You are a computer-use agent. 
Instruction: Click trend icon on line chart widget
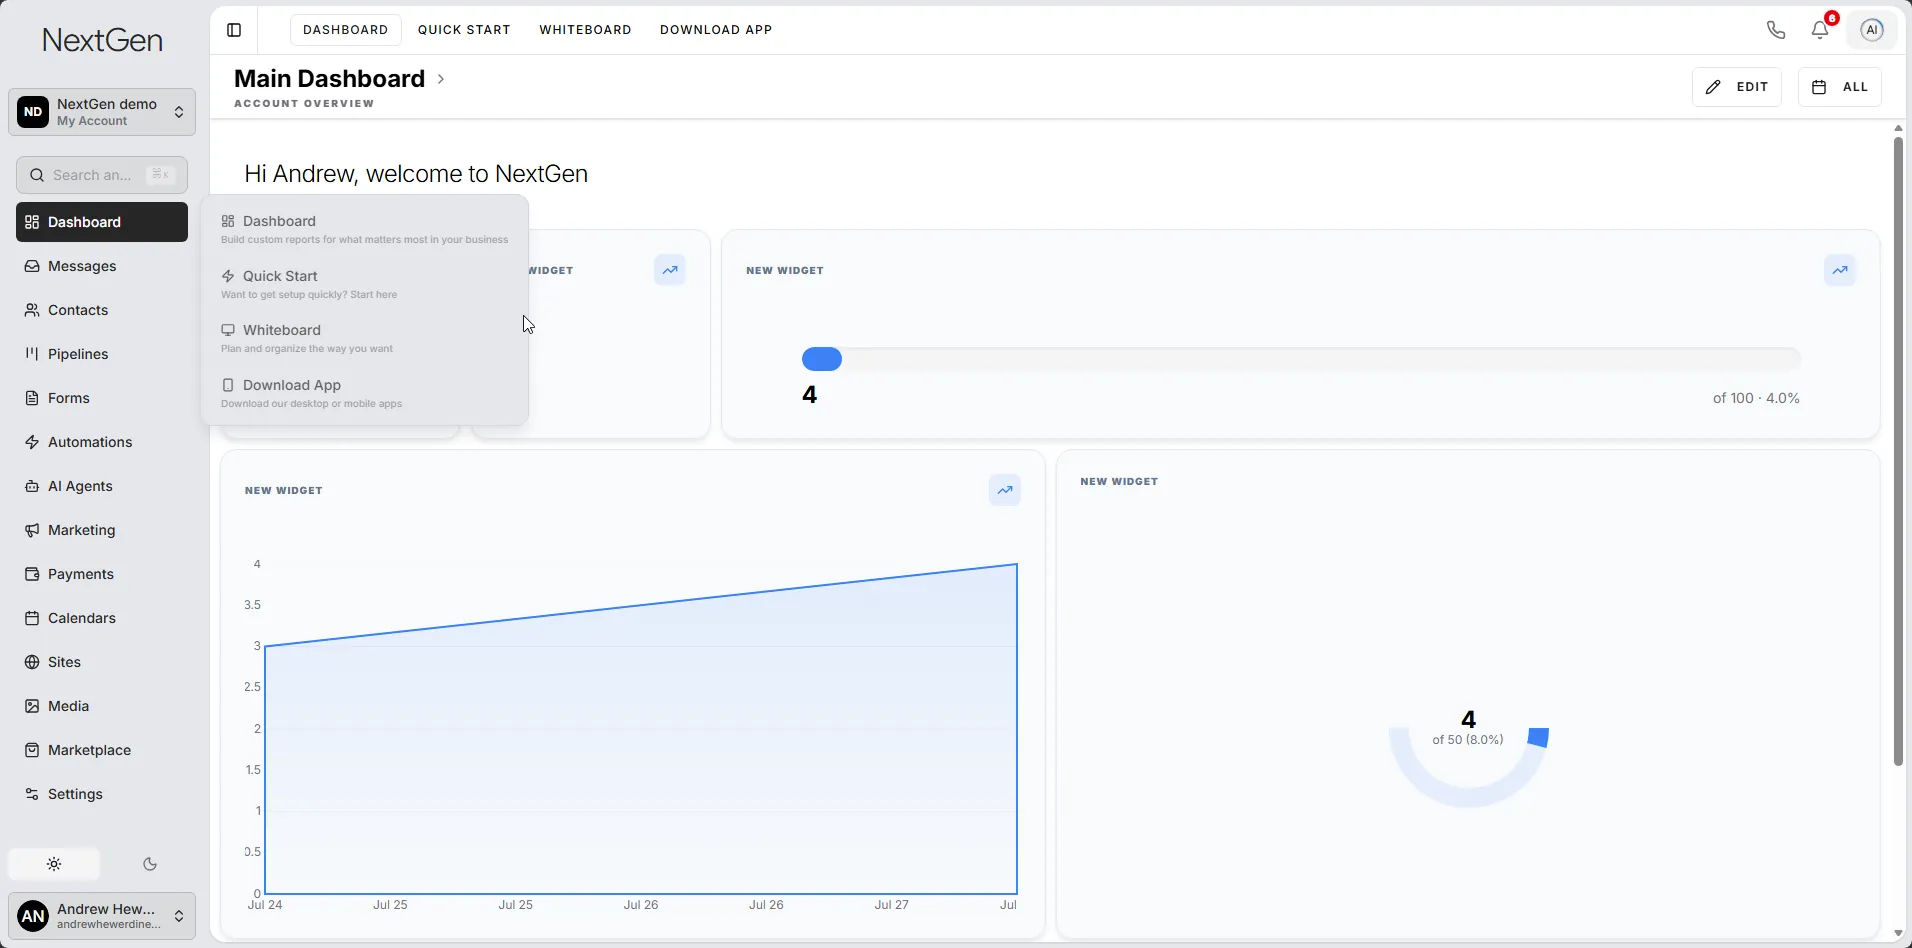[1005, 490]
